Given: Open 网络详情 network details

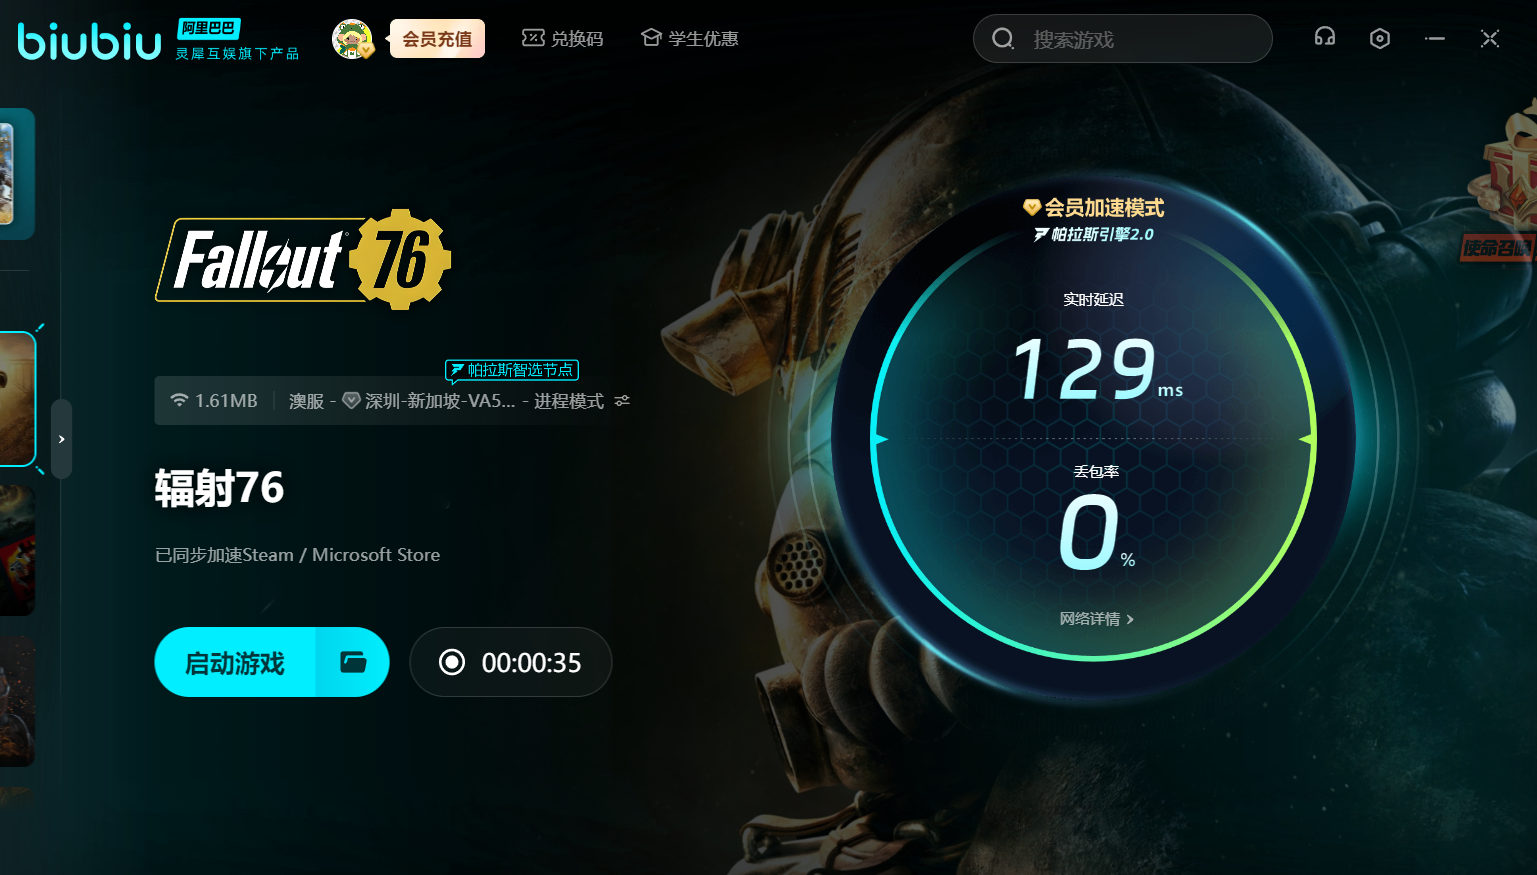Looking at the screenshot, I should point(1095,619).
